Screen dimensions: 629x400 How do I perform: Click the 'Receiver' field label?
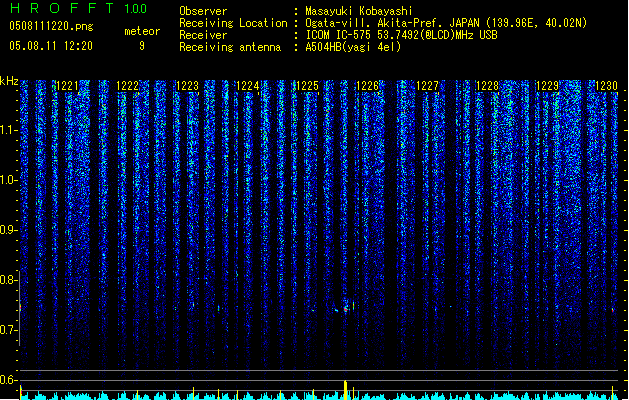(x=203, y=35)
